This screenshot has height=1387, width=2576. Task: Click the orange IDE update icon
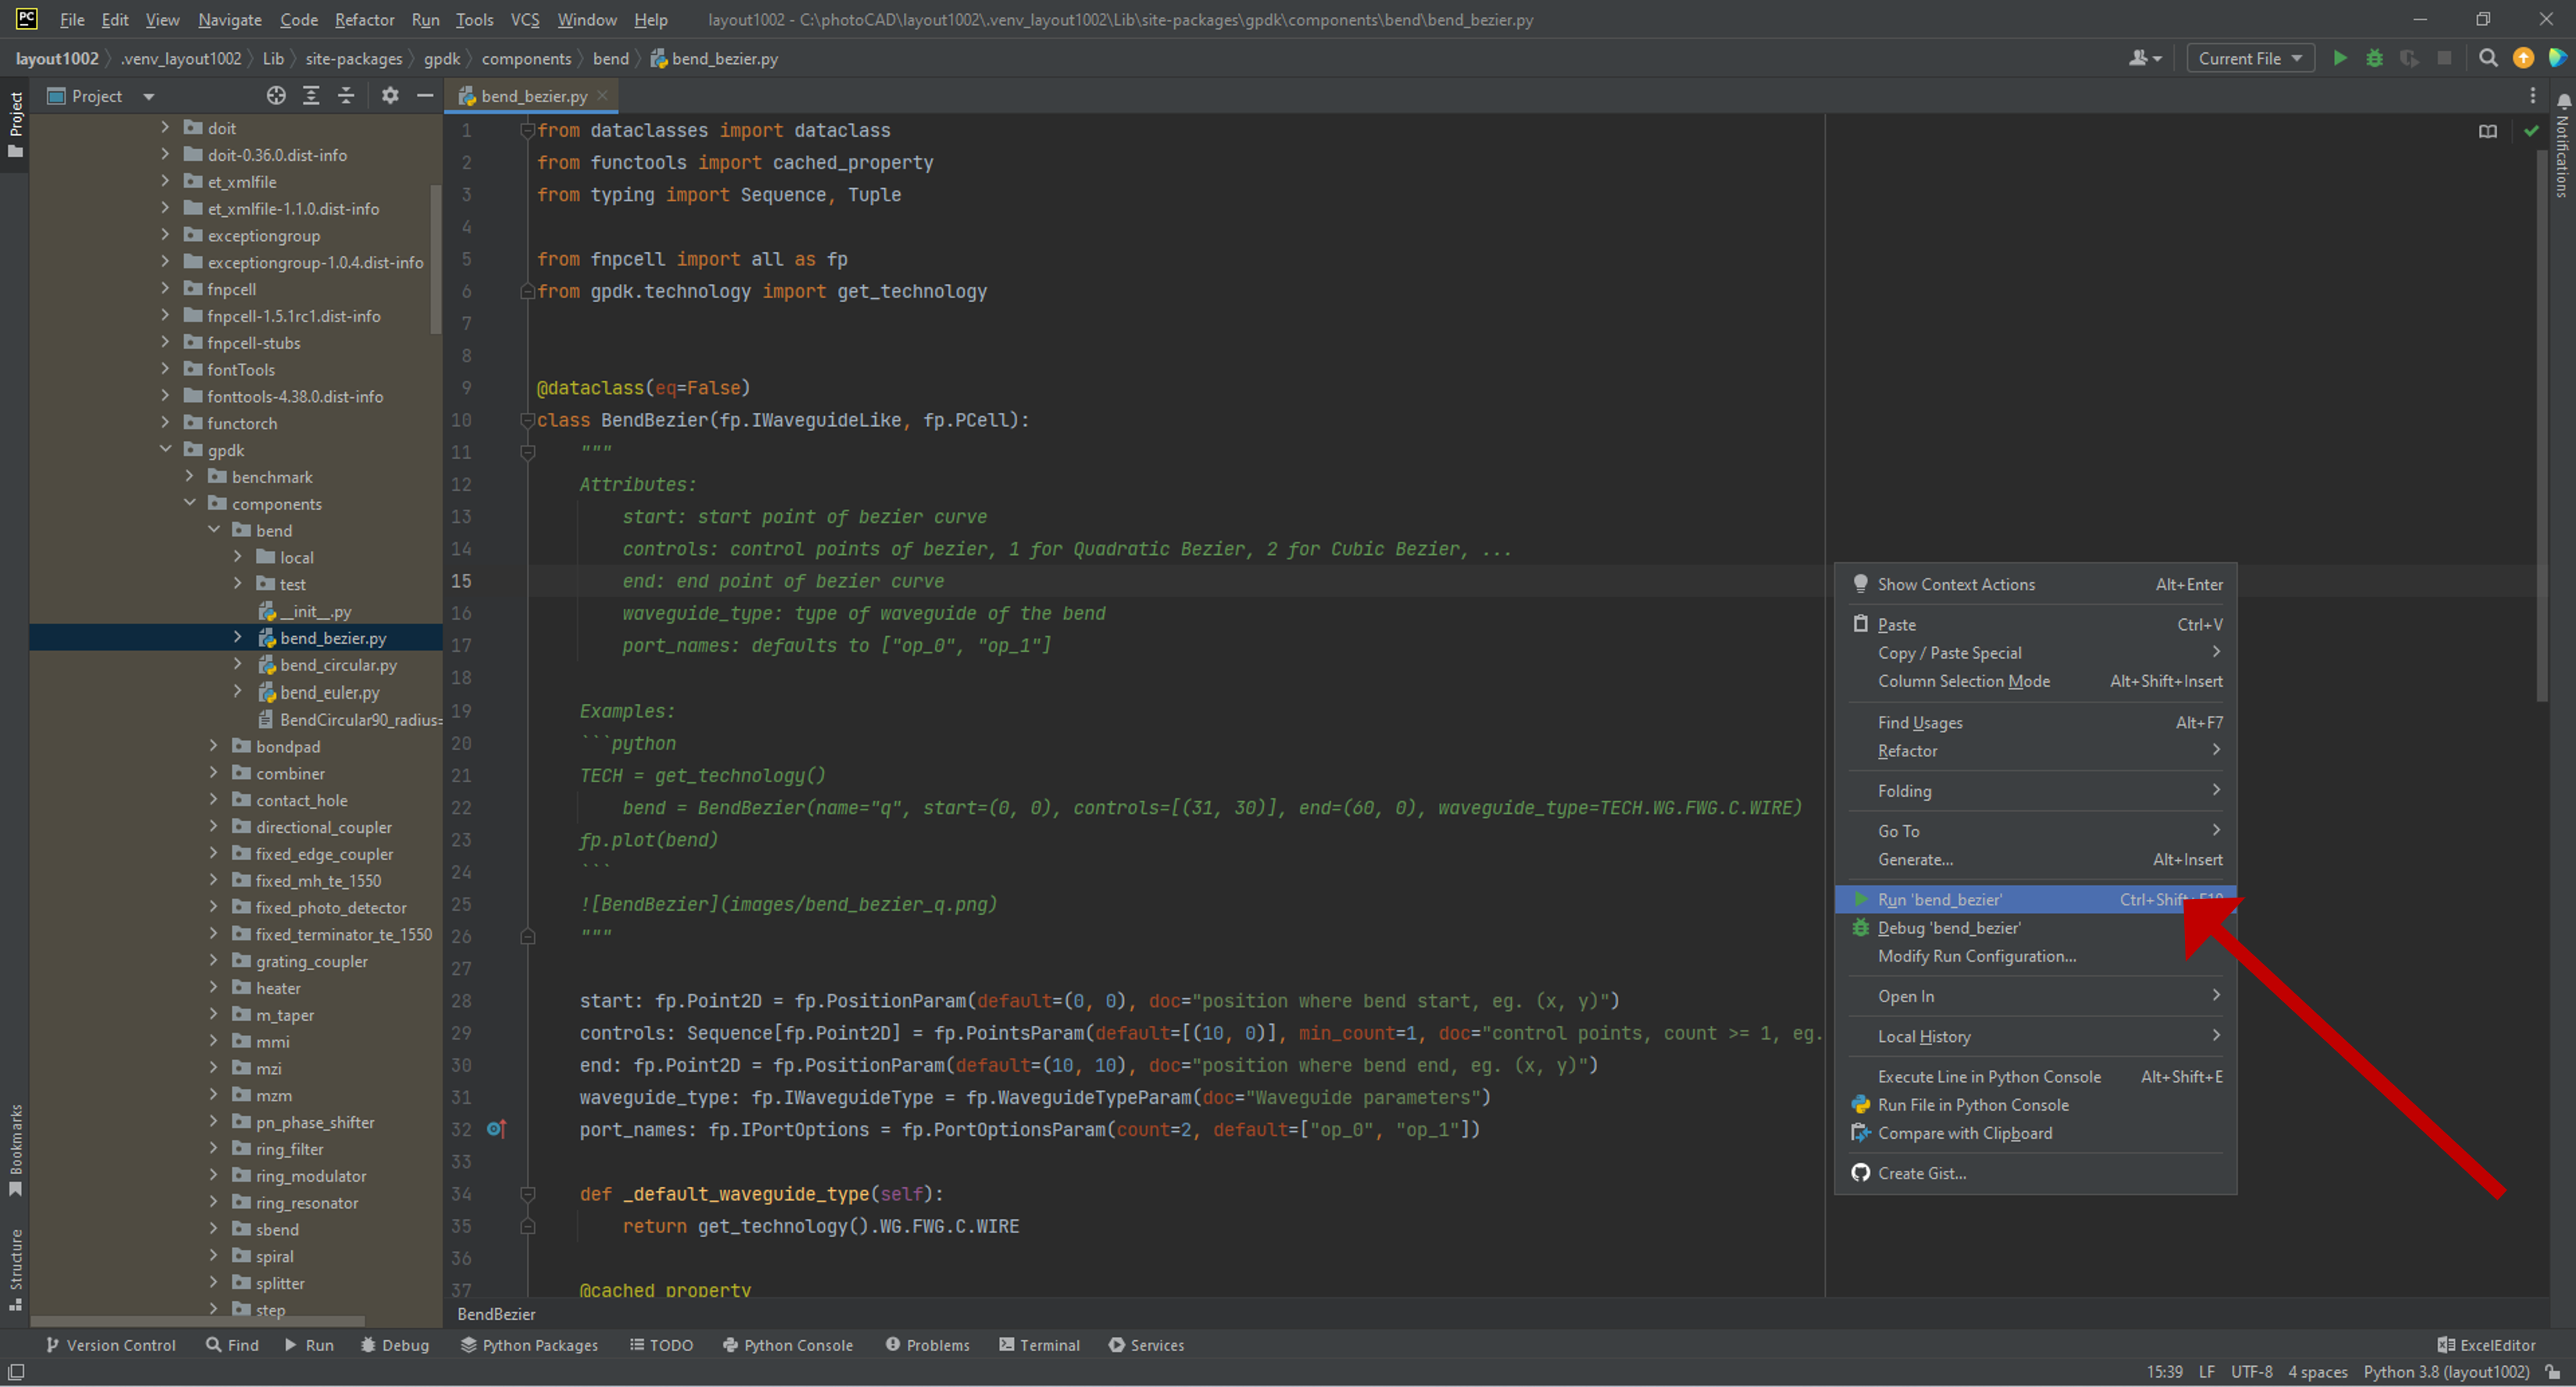coord(2523,58)
